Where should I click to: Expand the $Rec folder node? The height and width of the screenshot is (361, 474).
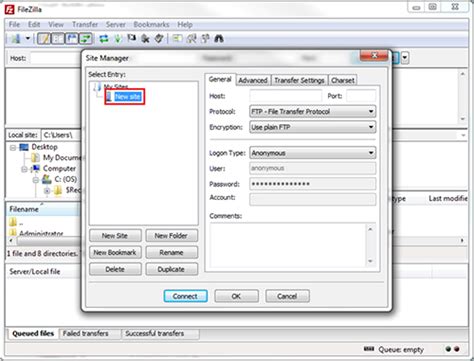[47, 191]
